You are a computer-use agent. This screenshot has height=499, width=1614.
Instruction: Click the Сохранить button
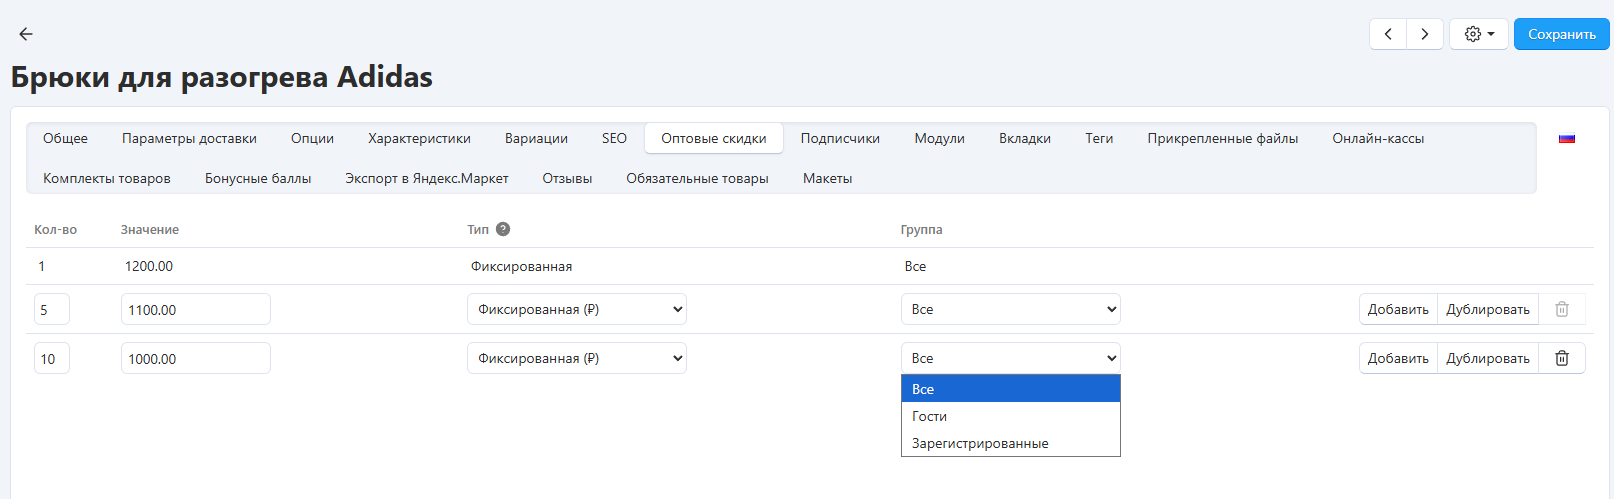(1562, 34)
